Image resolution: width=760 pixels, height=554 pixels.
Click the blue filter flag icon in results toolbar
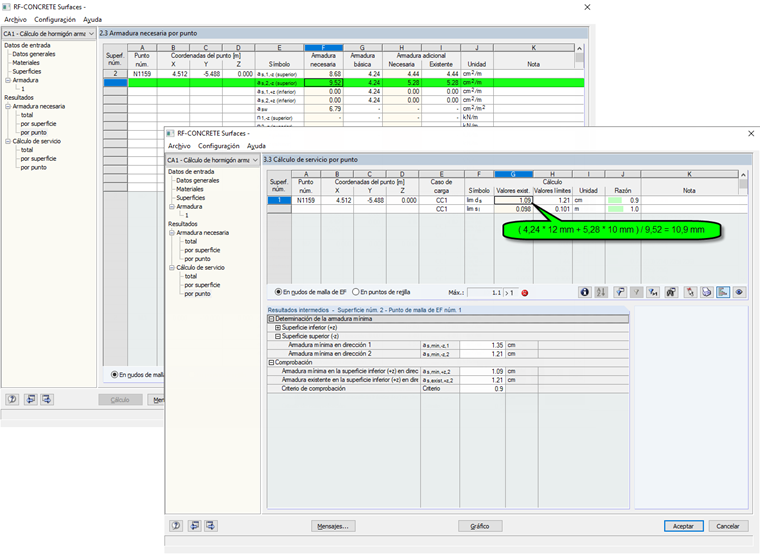pyautogui.click(x=620, y=292)
